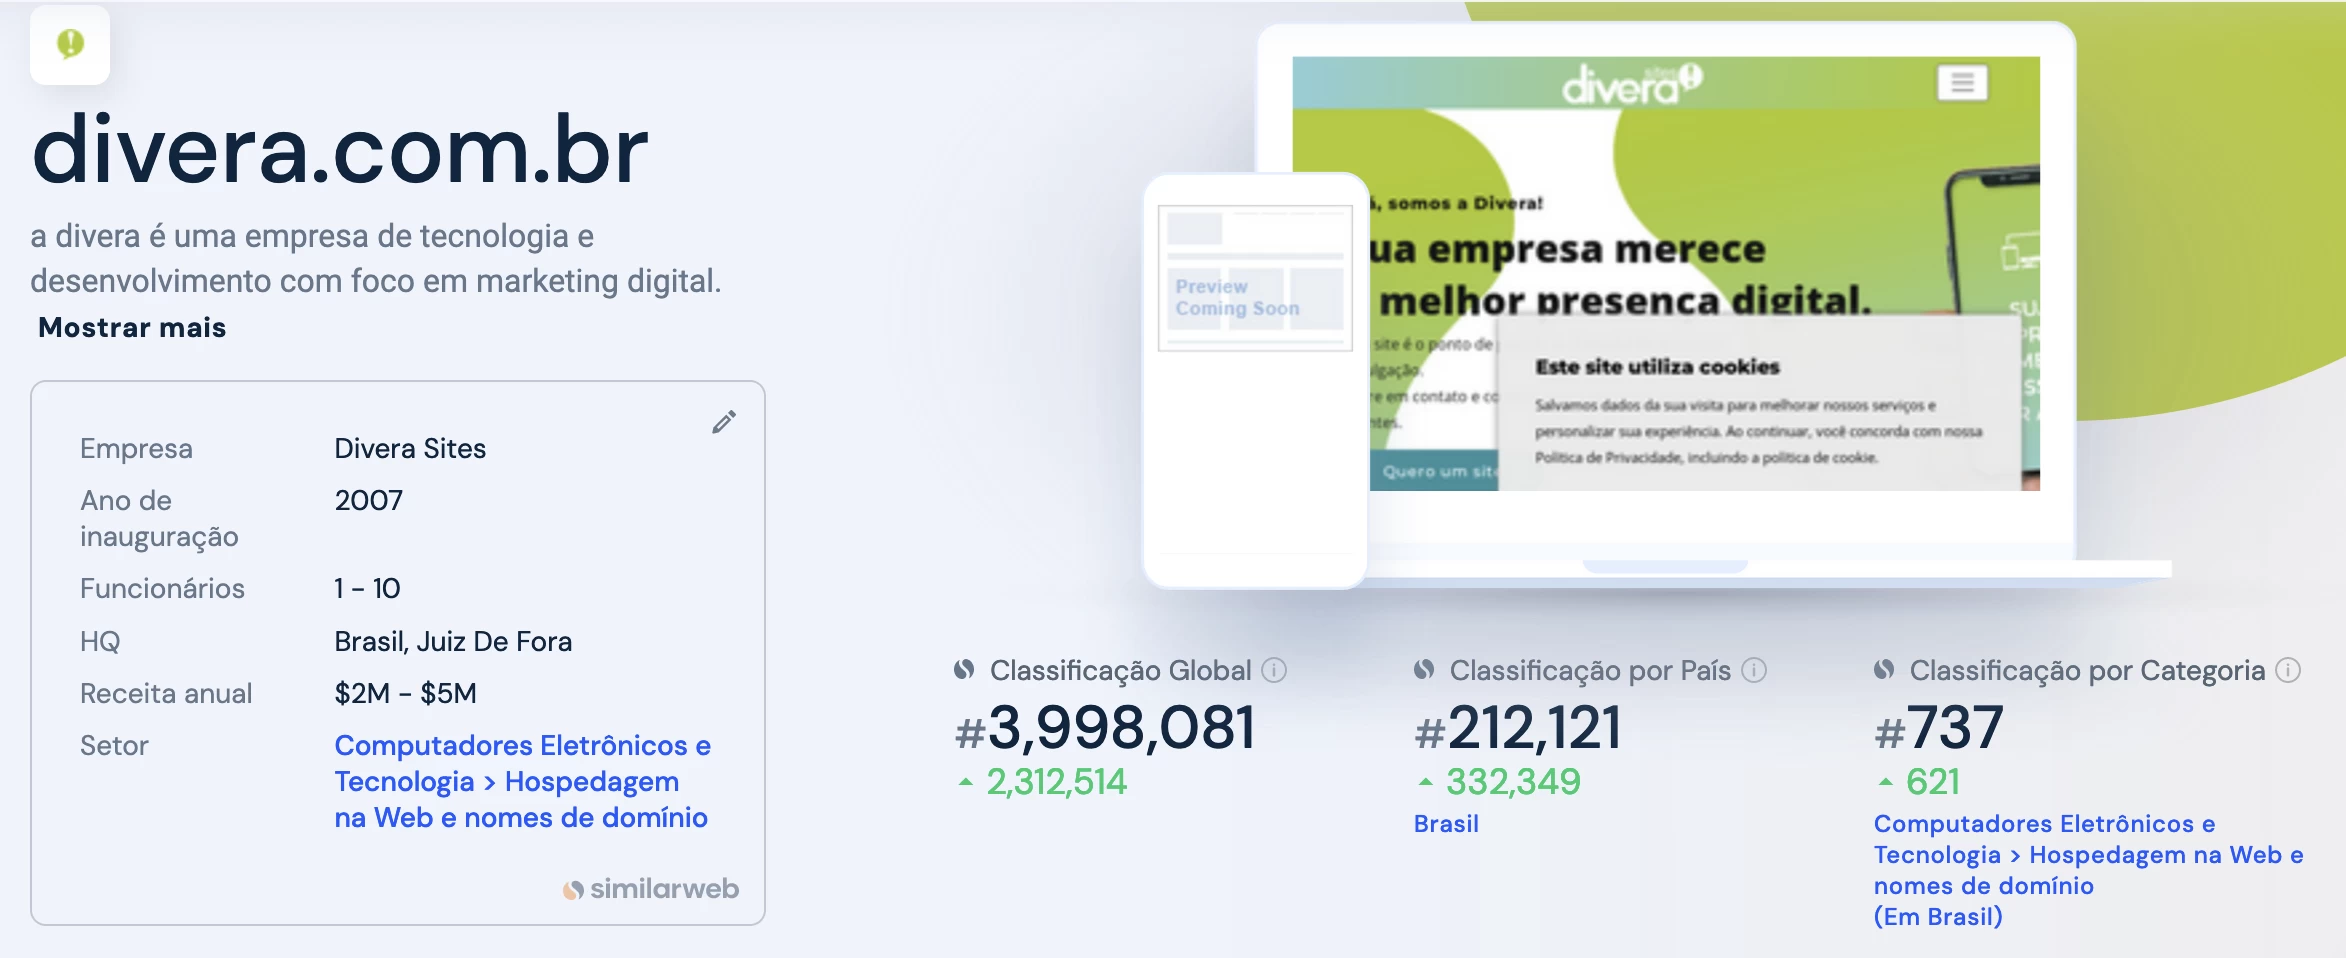Click annual revenue $2M - $5M
Screen dimensions: 2346x958
tap(405, 693)
